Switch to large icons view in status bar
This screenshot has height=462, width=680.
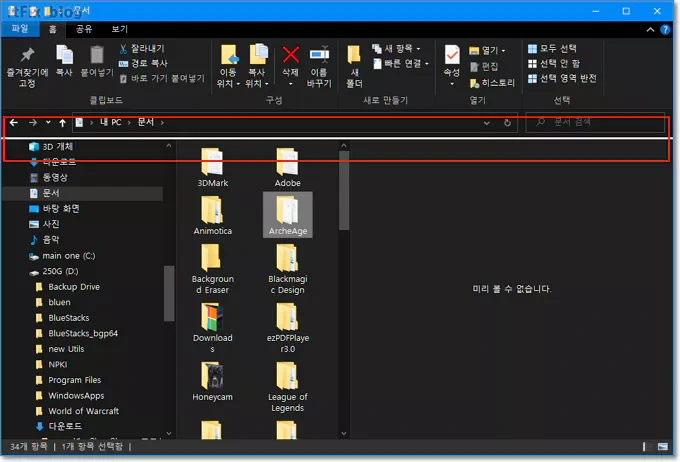point(663,447)
